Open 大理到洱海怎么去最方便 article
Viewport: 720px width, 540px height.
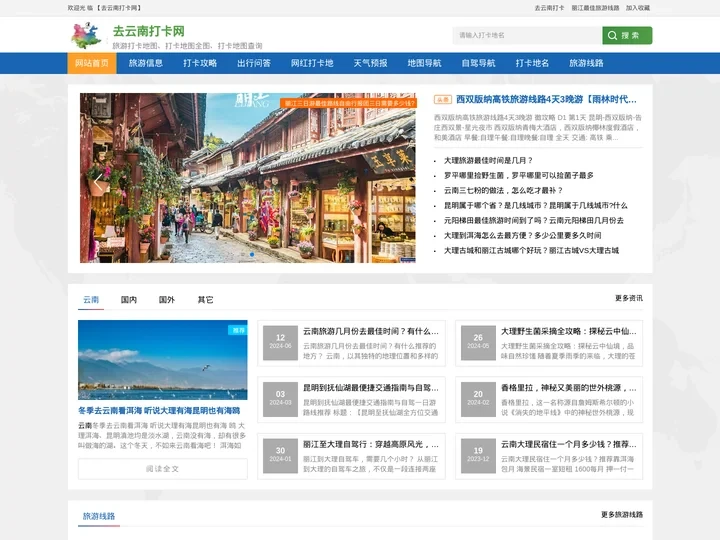point(523,236)
